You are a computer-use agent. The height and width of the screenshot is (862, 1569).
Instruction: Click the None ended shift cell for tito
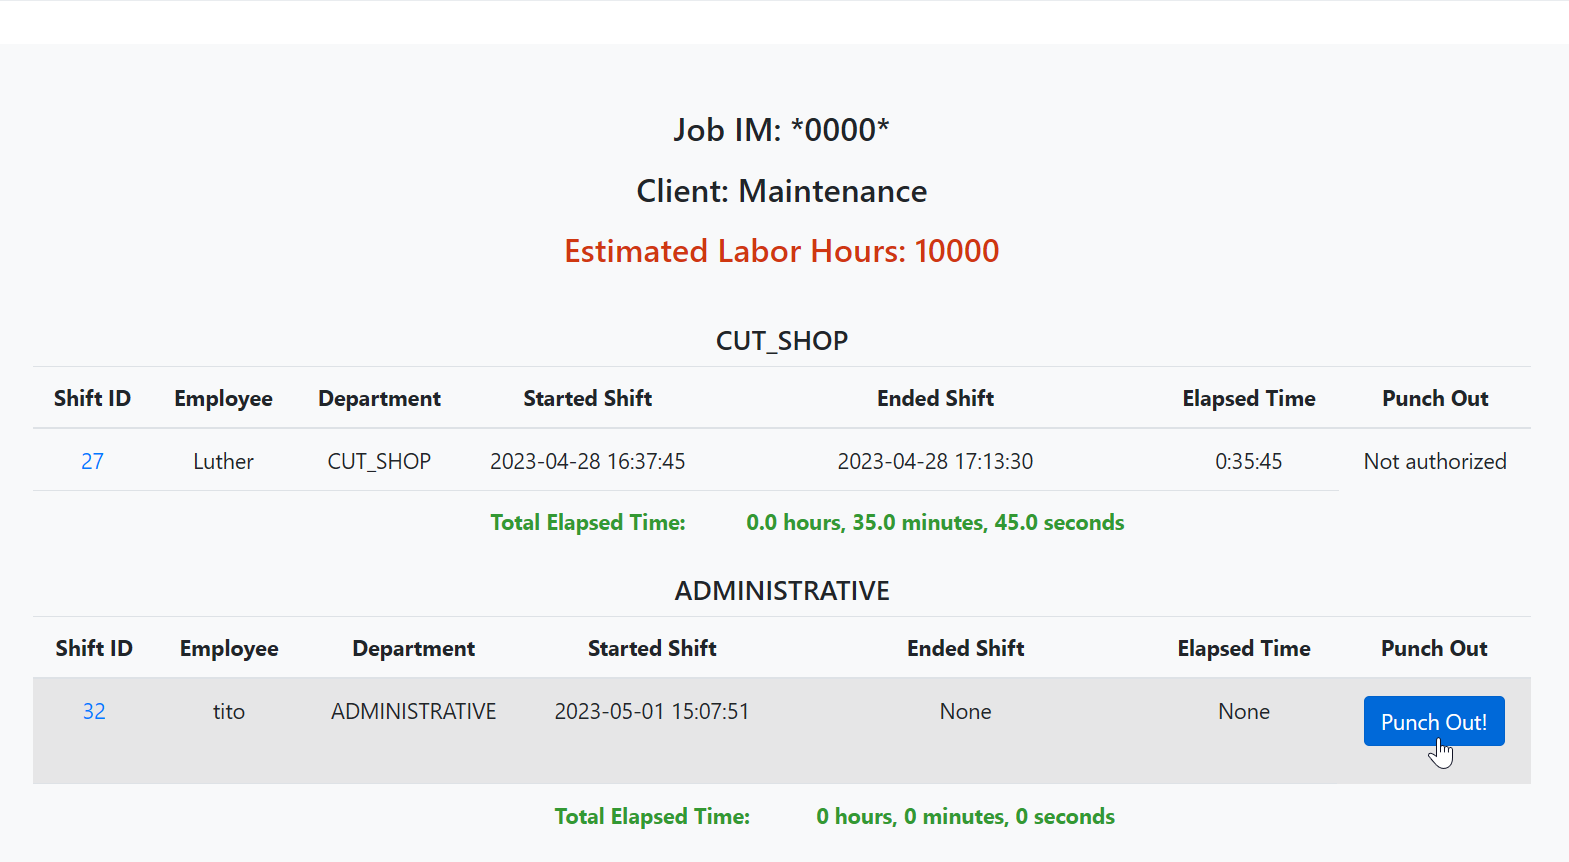pyautogui.click(x=966, y=711)
